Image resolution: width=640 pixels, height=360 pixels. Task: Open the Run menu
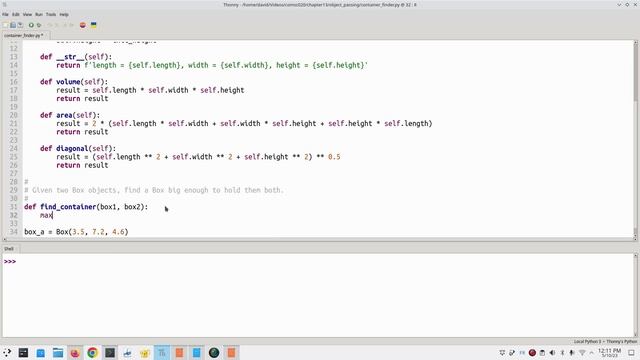[39, 14]
